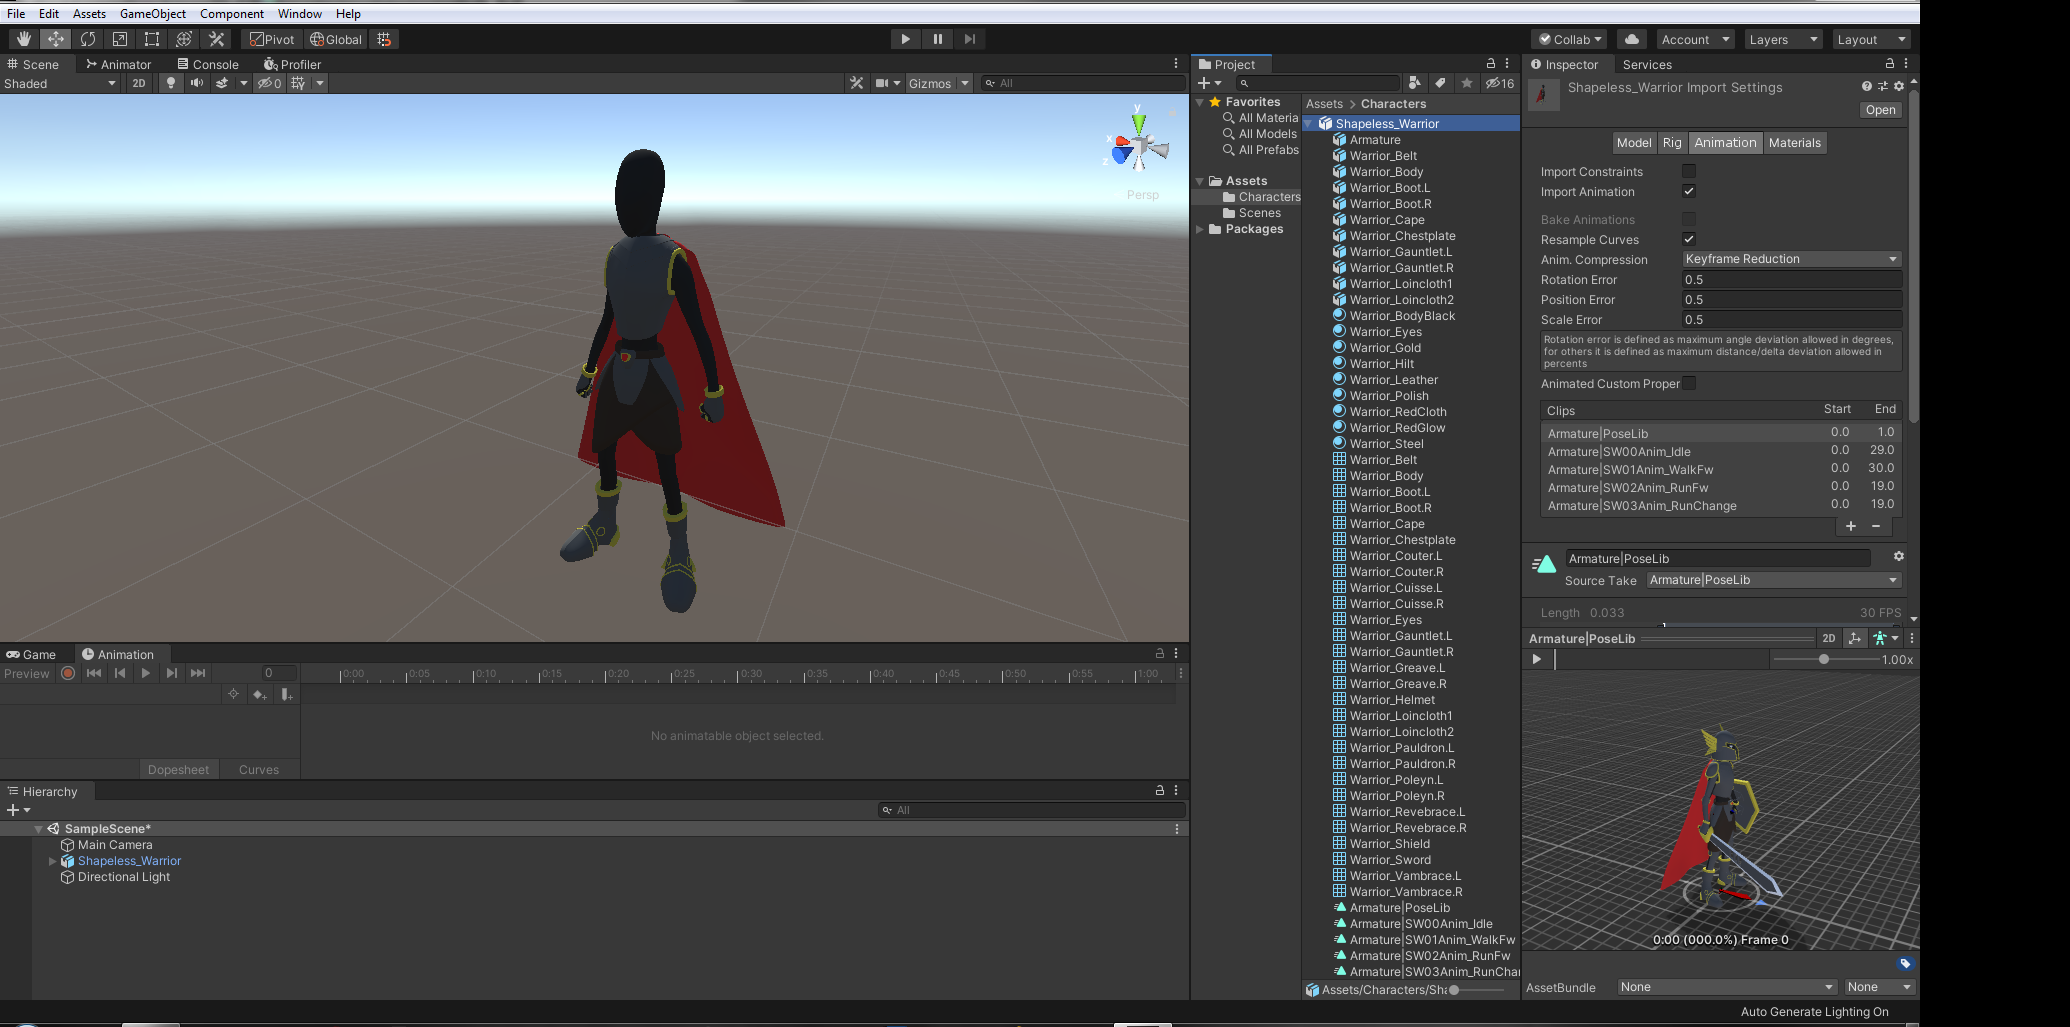The image size is (2070, 1027).
Task: Go to next animation keyframe
Action: point(172,673)
